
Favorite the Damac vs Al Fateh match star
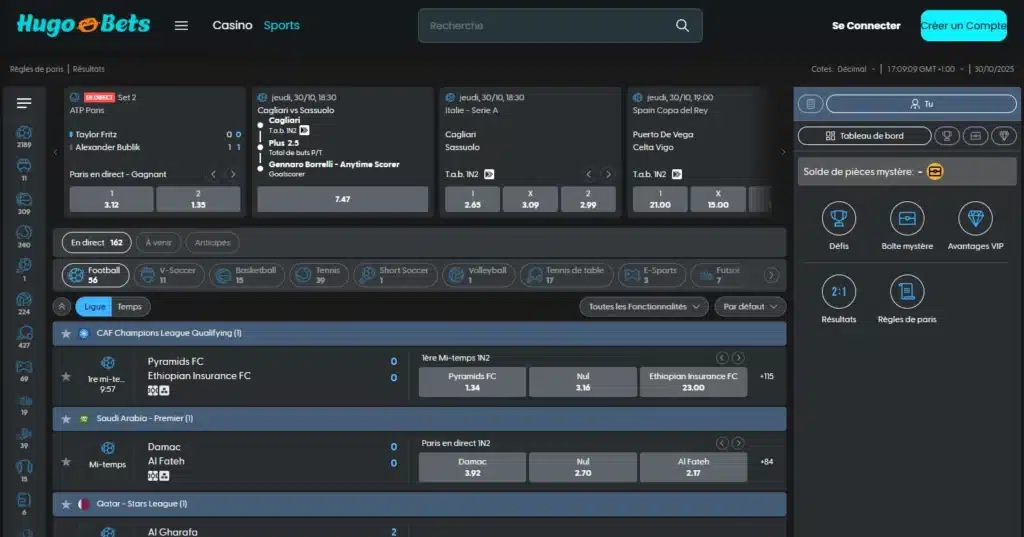click(x=66, y=462)
